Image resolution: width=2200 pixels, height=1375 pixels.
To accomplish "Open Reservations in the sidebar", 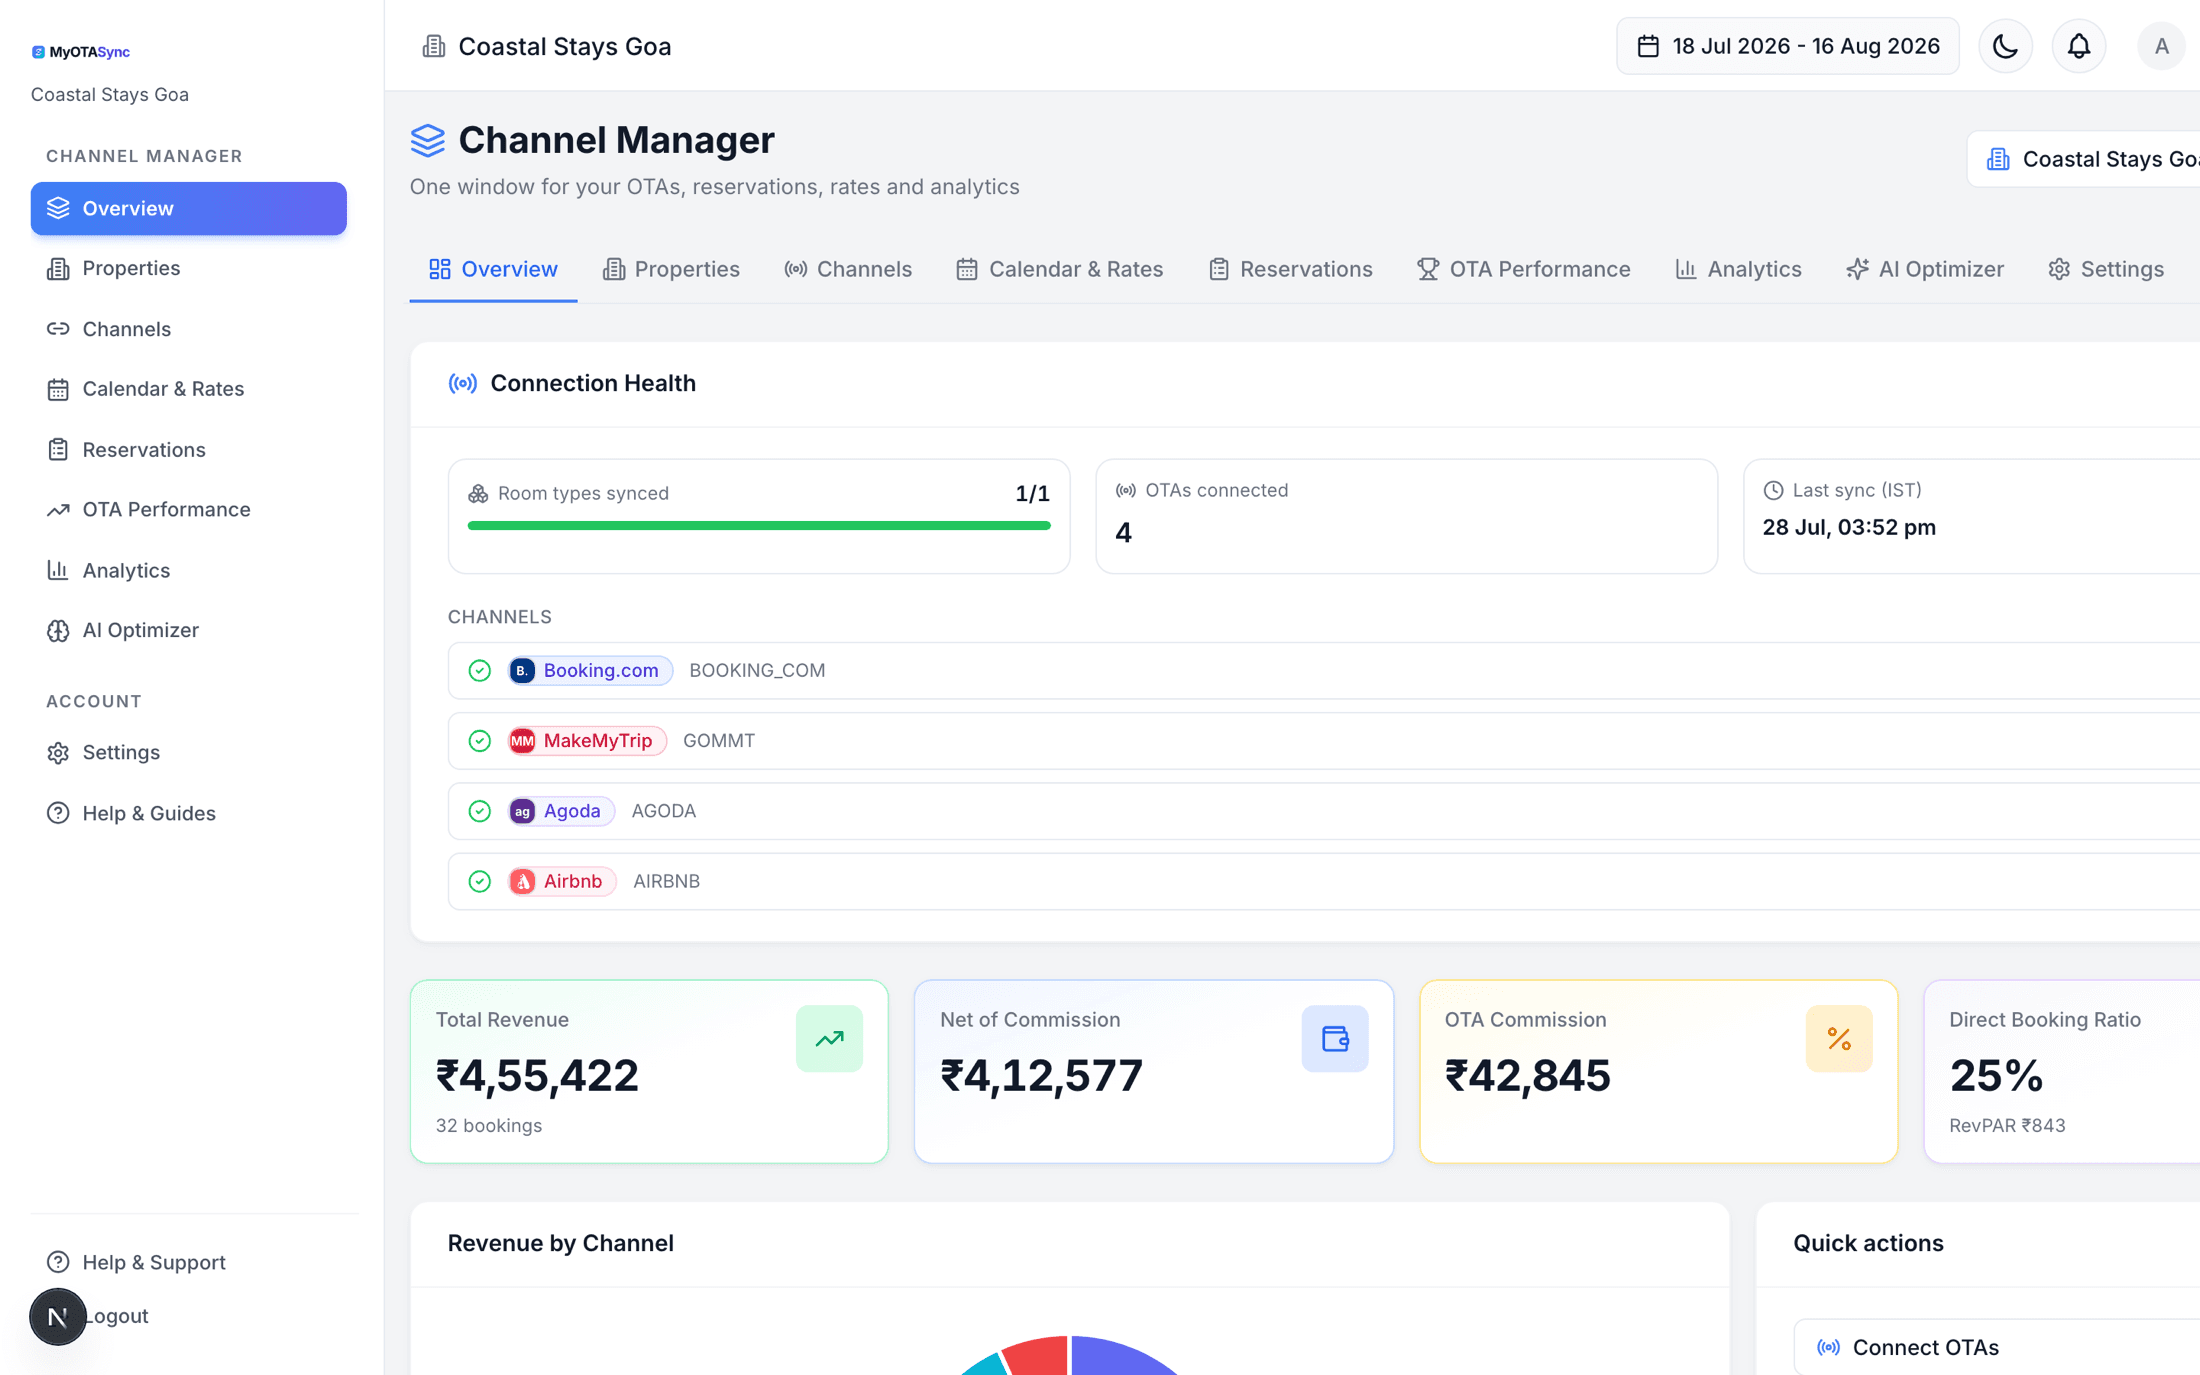I will 189,449.
